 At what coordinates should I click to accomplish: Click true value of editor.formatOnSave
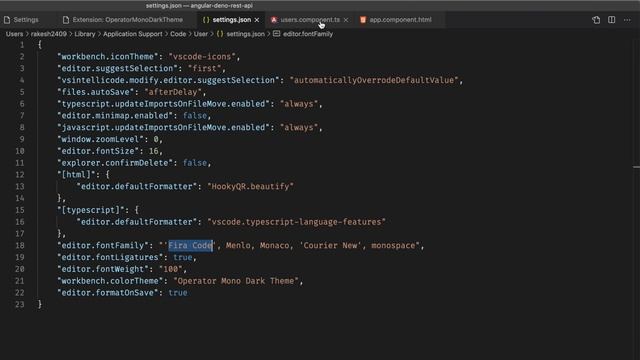point(178,293)
